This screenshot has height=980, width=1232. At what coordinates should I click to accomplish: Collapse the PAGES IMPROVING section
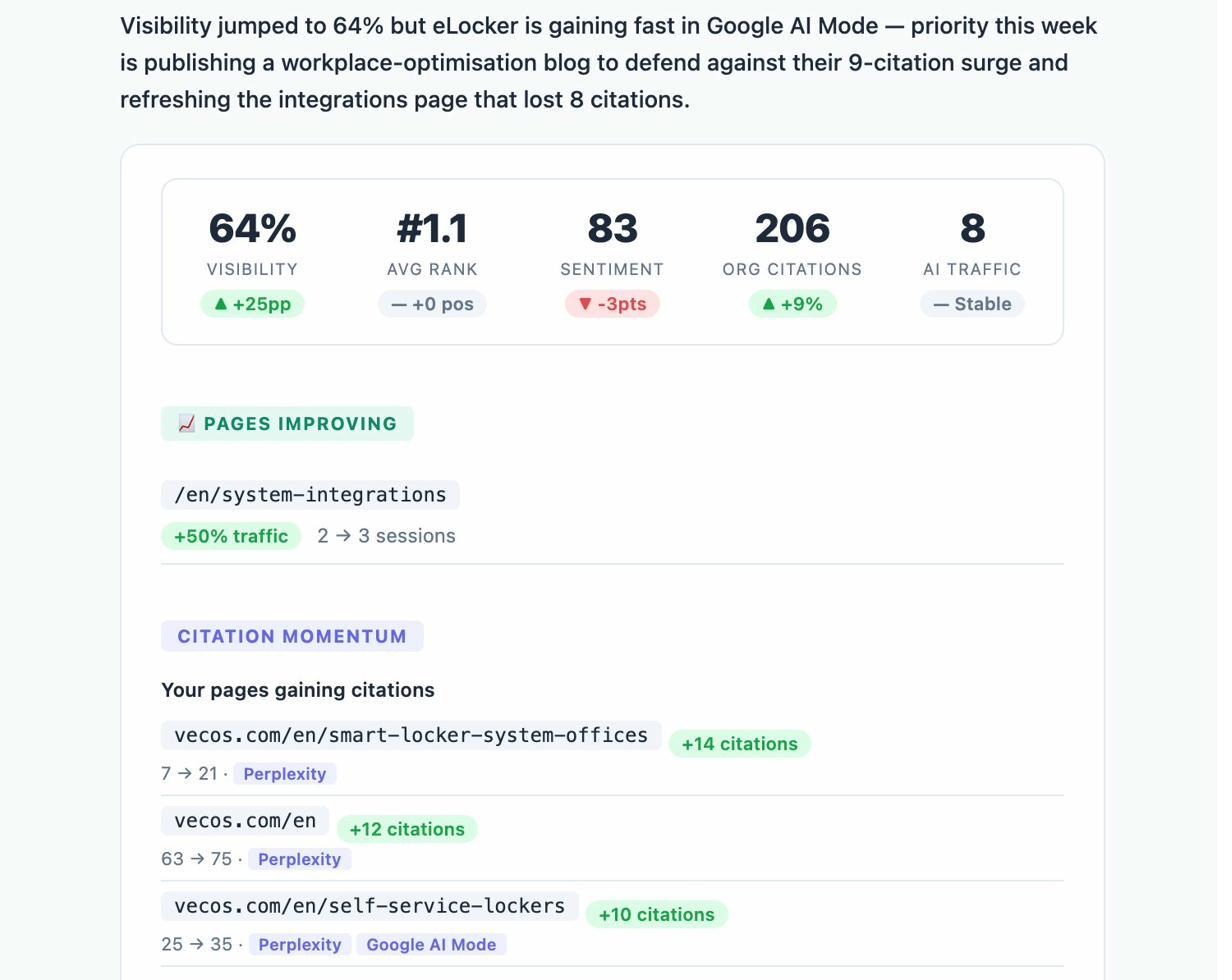(x=287, y=423)
